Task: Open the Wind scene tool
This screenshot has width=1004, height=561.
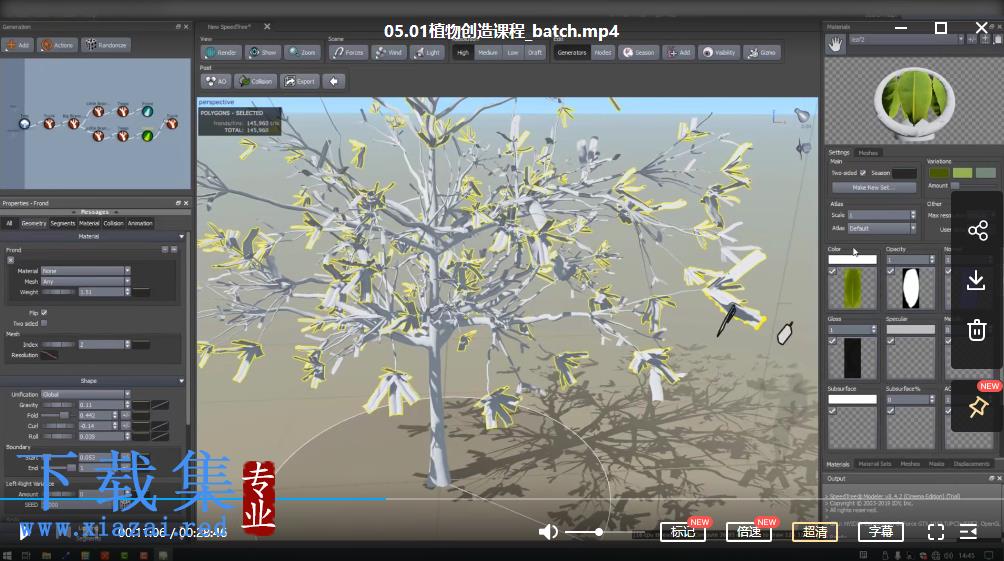Action: 388,53
